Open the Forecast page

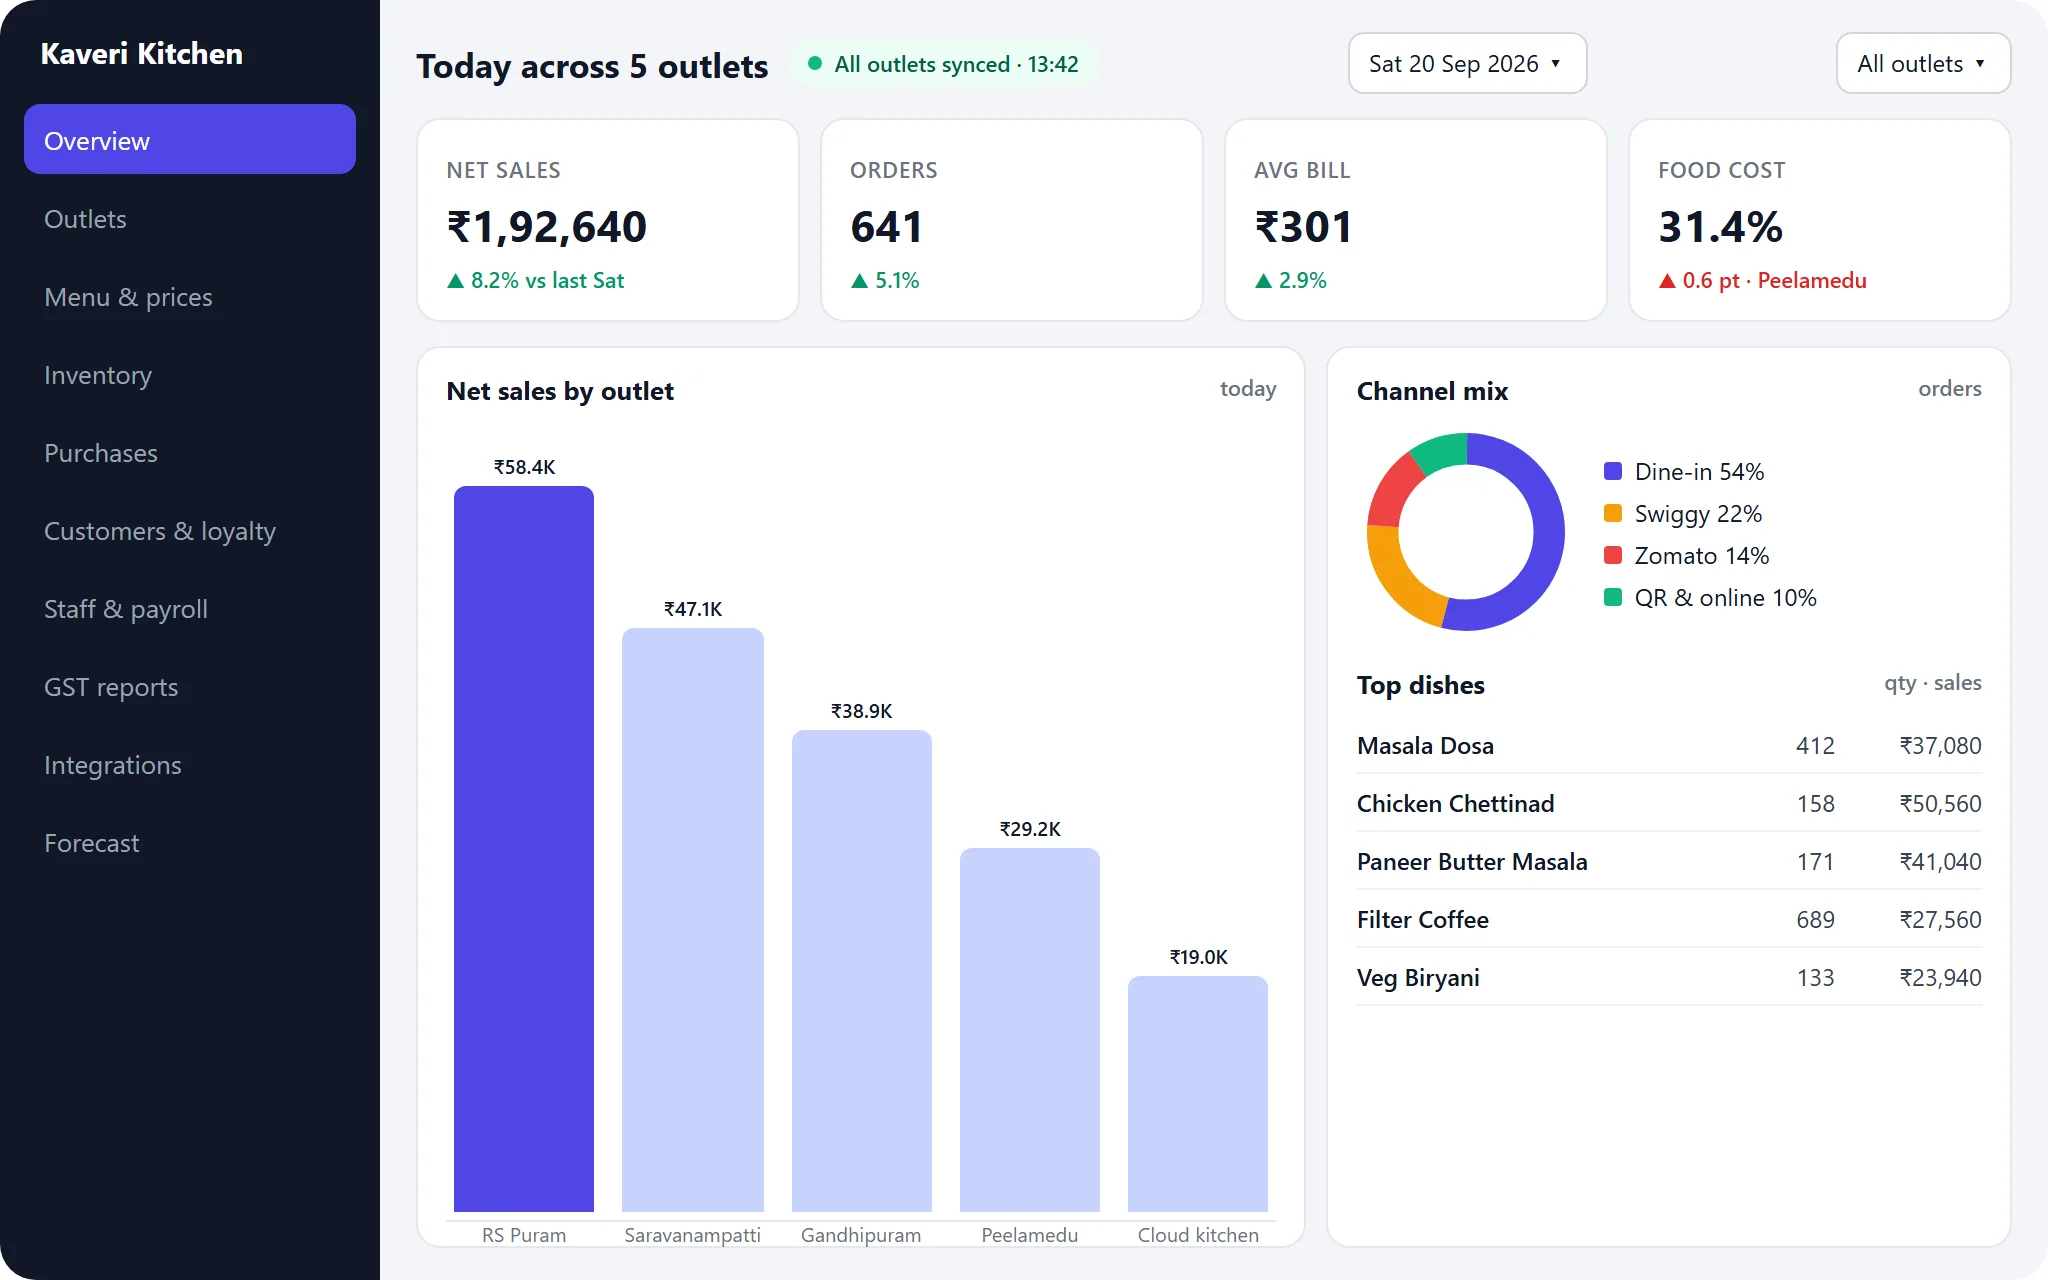click(x=190, y=843)
